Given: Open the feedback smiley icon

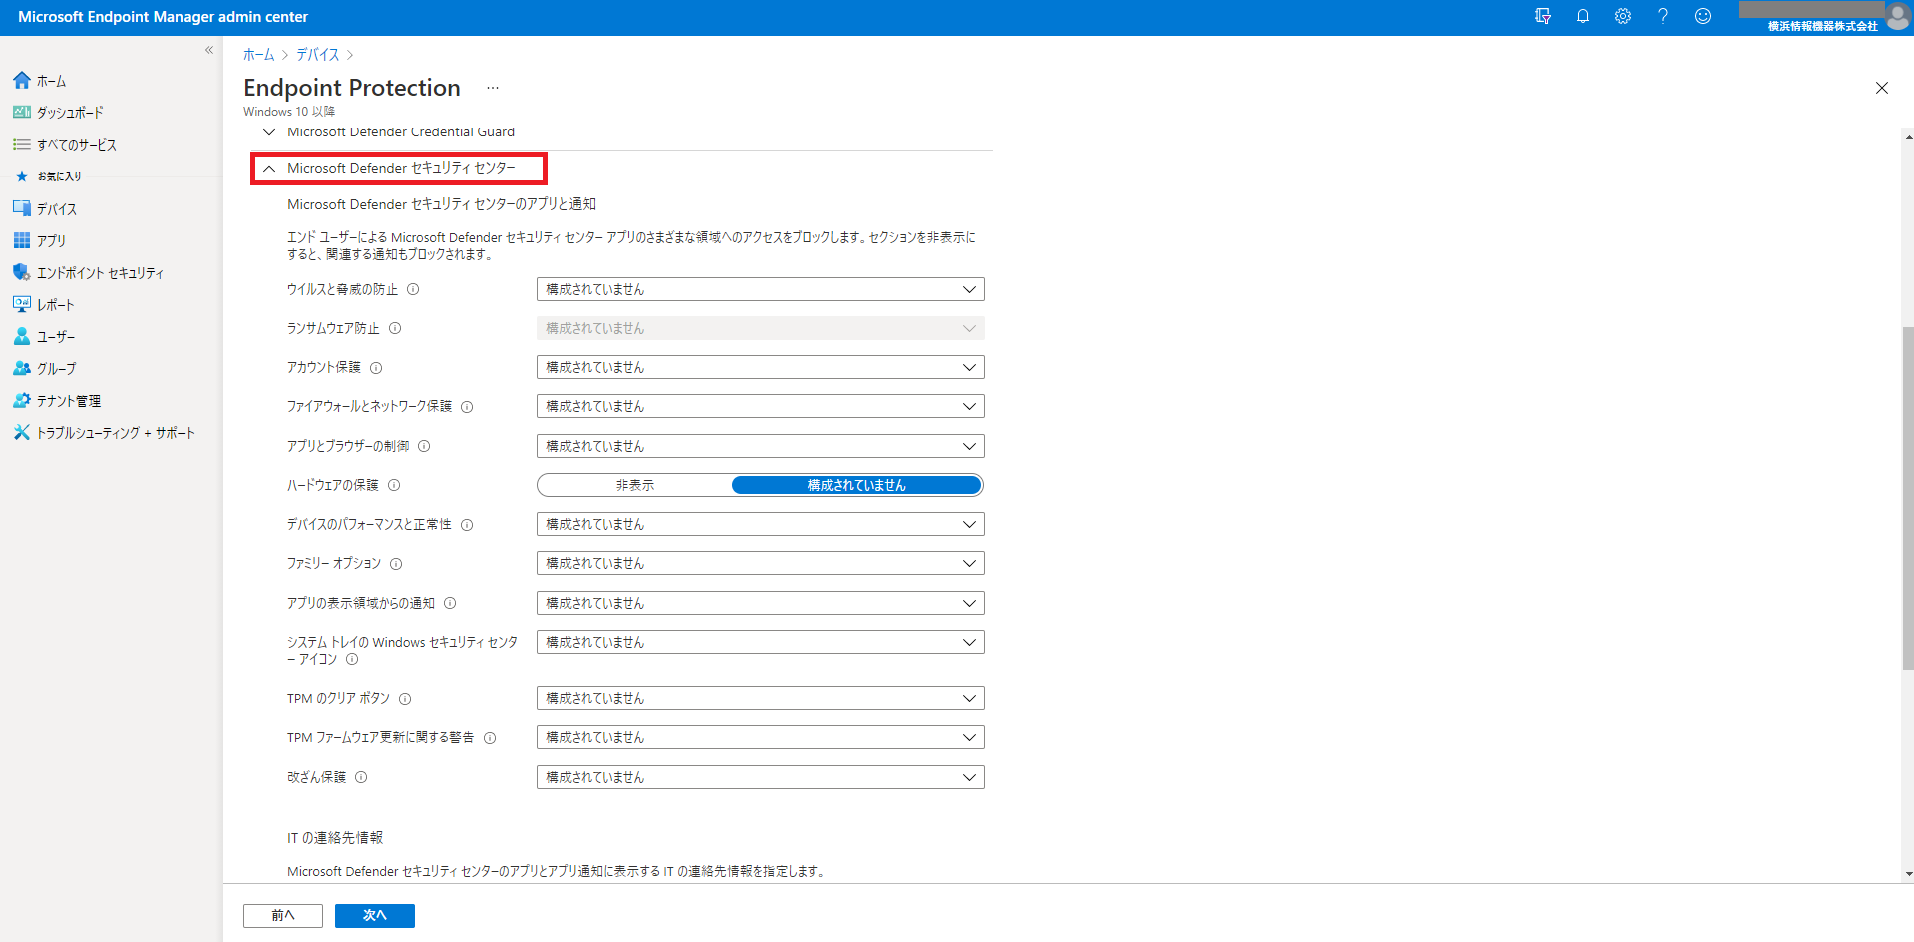Looking at the screenshot, I should click(1703, 16).
